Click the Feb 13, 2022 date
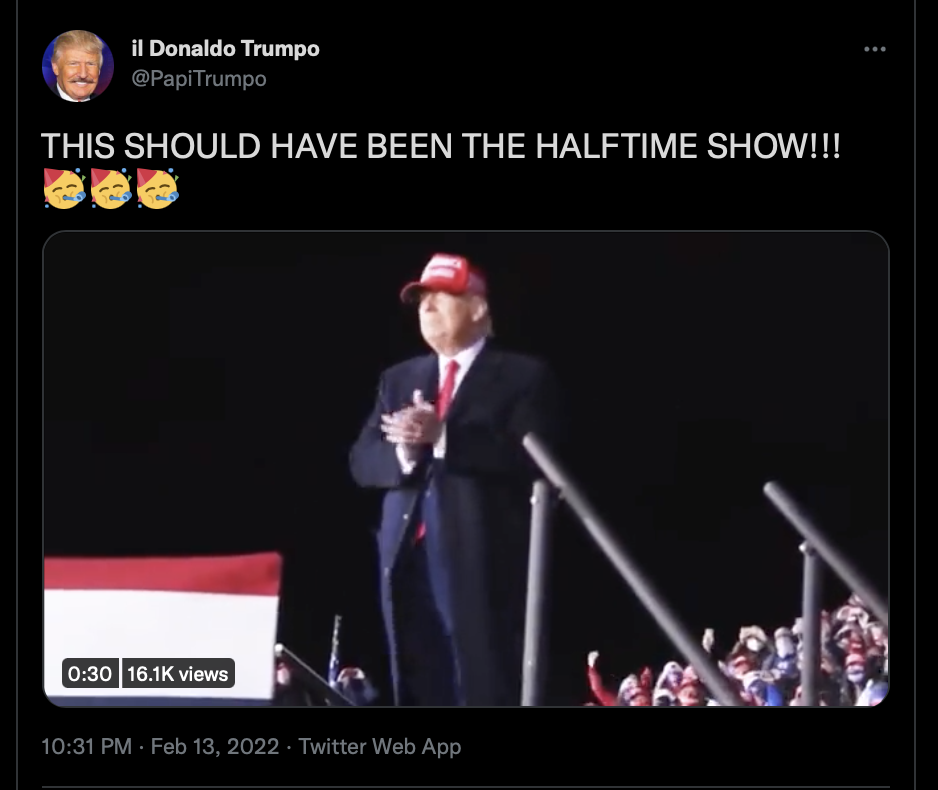938x790 pixels. [215, 746]
